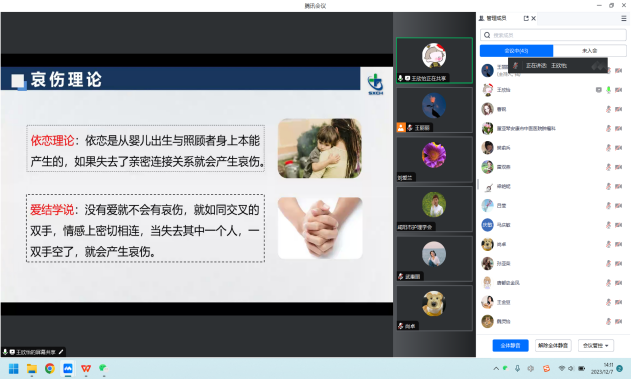Switch to the 未入会 tab
The image size is (631, 379).
[590, 51]
